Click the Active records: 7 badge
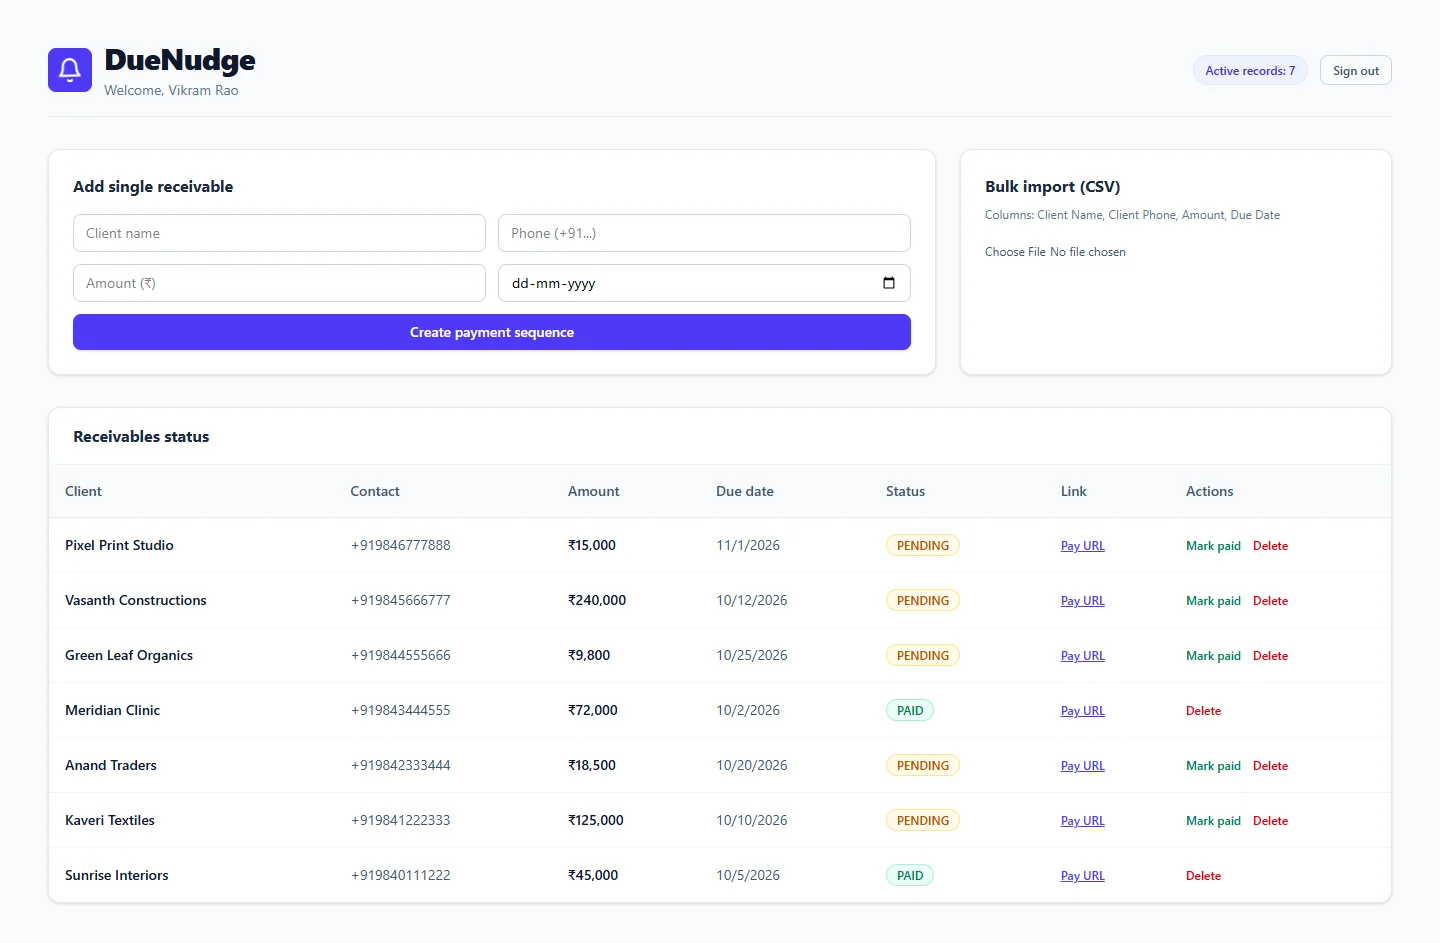This screenshot has width=1440, height=943. pos(1250,71)
